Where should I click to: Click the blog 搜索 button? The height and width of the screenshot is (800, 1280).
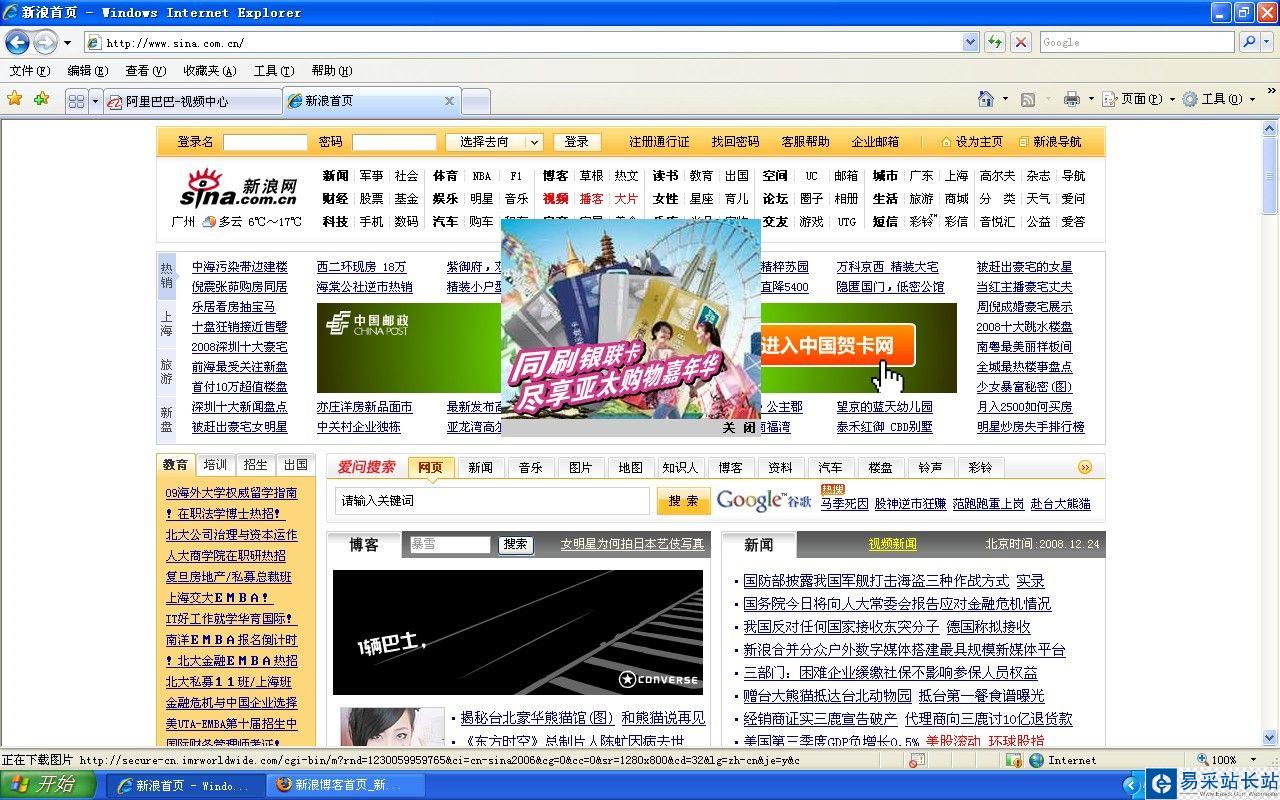(516, 544)
